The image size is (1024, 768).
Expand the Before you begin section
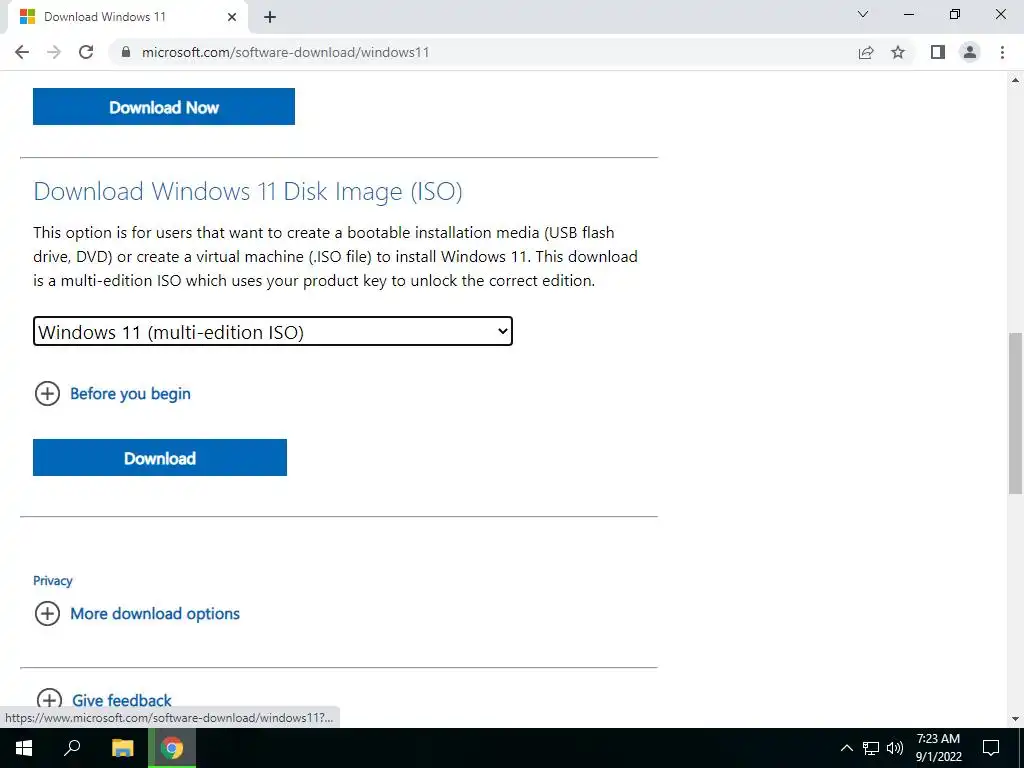coord(112,394)
